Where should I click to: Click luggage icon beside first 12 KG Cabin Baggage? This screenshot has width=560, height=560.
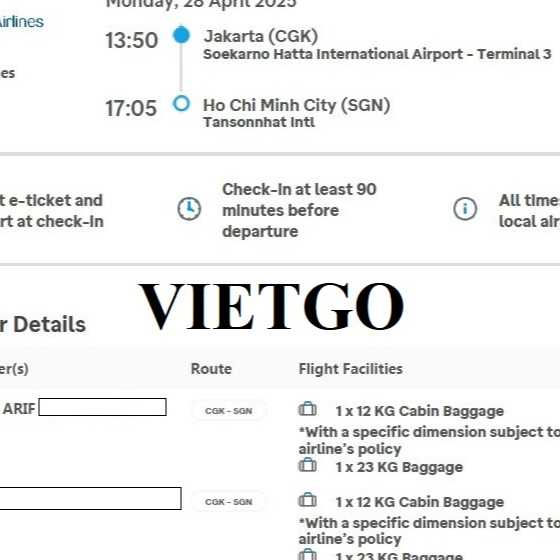point(308,409)
